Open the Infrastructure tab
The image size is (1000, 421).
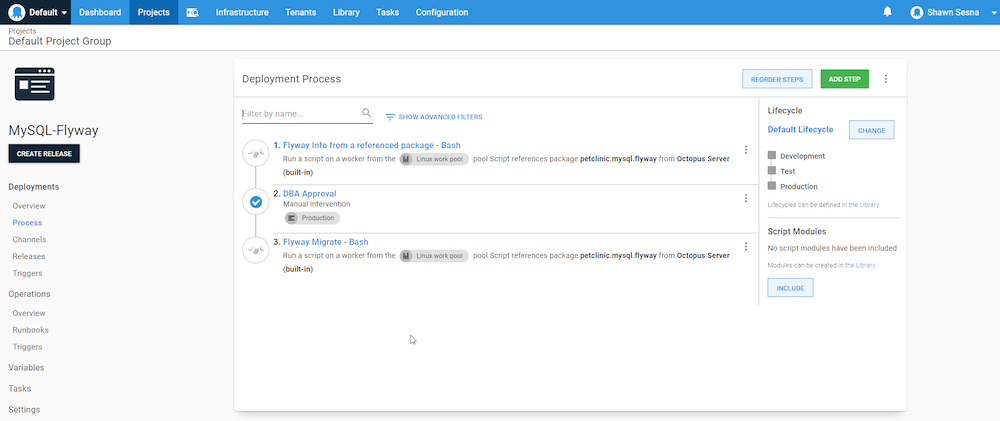tap(242, 12)
